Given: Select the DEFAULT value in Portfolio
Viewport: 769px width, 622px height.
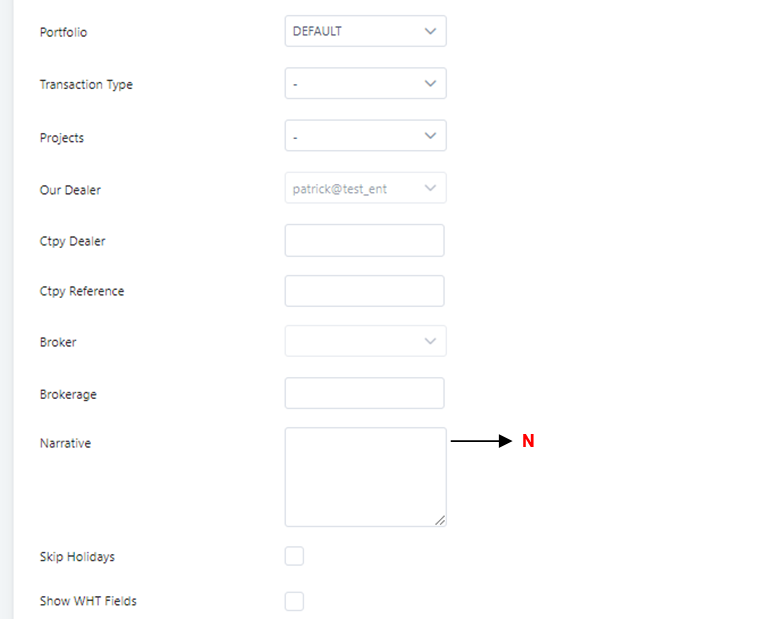Looking at the screenshot, I should (317, 31).
